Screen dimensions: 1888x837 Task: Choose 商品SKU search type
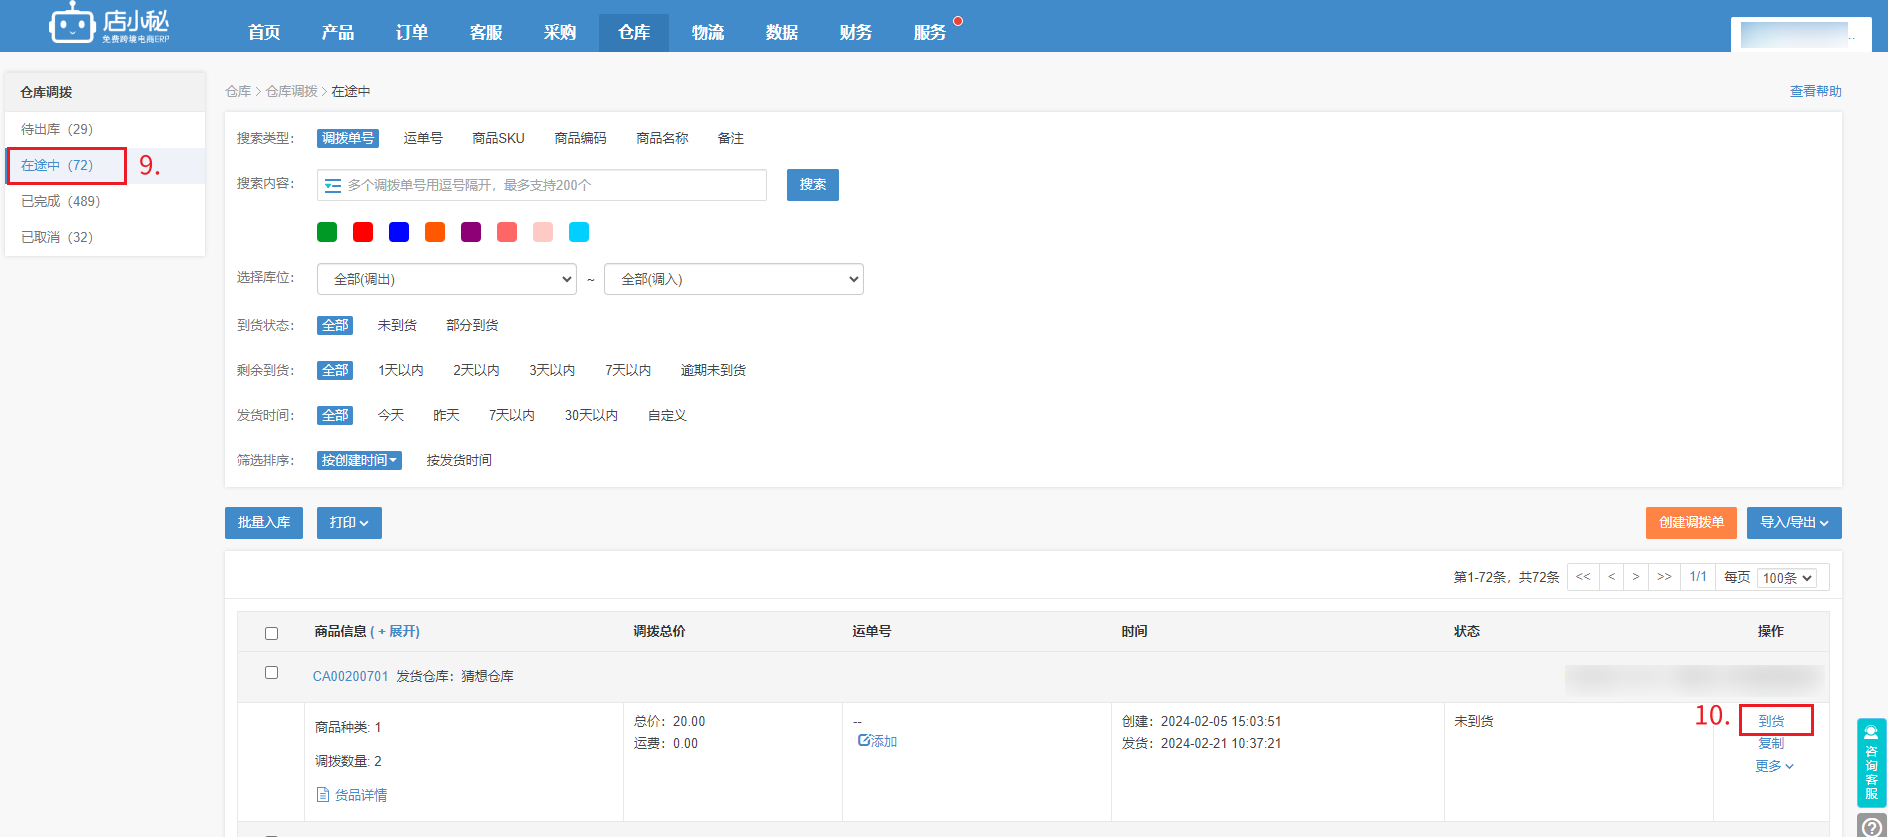498,138
